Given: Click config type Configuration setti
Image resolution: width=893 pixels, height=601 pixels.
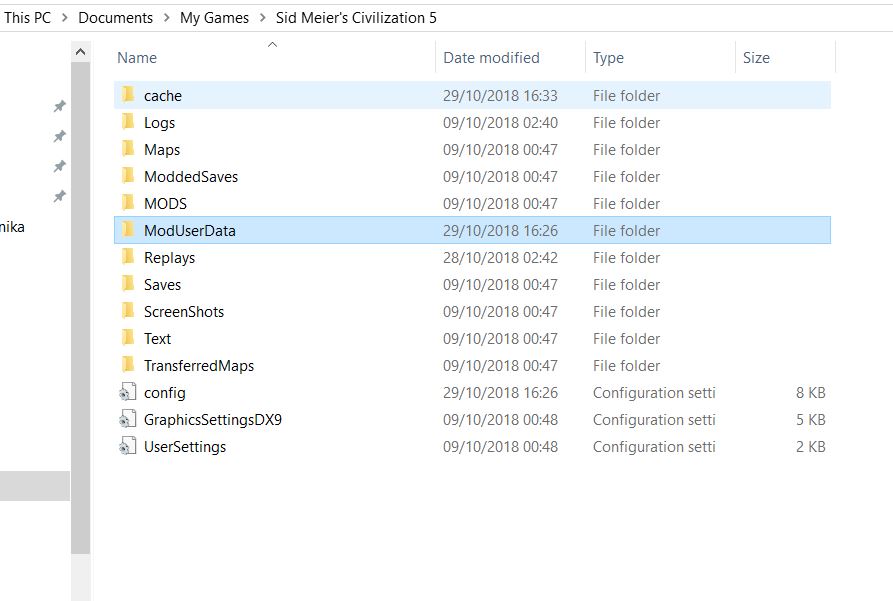Looking at the screenshot, I should [654, 393].
